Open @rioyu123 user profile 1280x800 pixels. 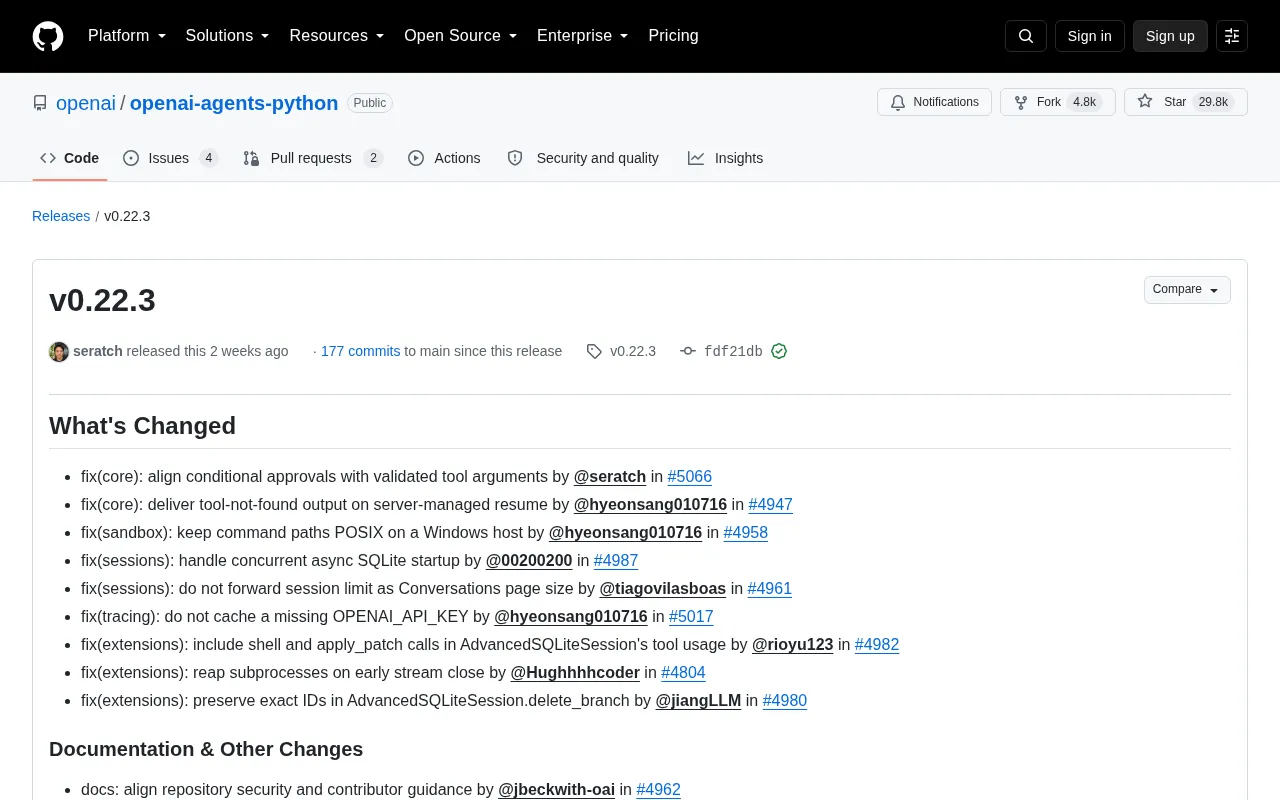click(x=793, y=645)
